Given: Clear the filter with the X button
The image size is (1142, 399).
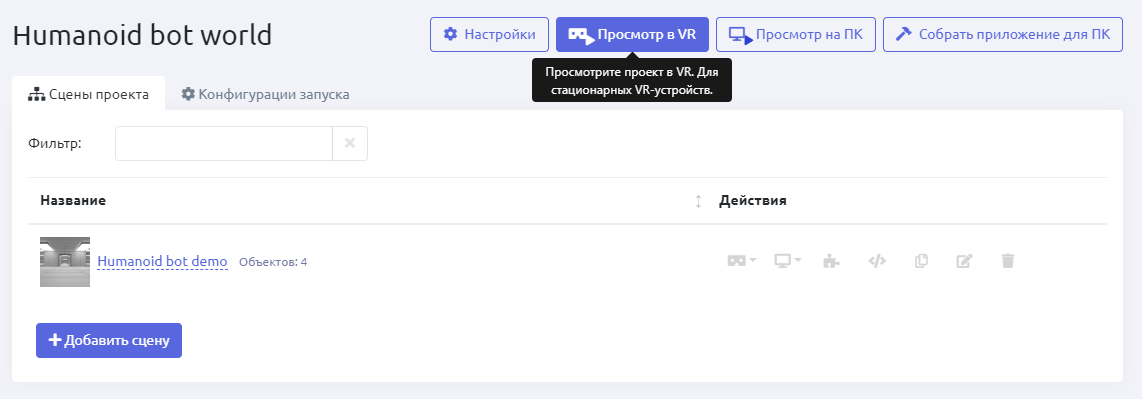Looking at the screenshot, I should point(350,143).
